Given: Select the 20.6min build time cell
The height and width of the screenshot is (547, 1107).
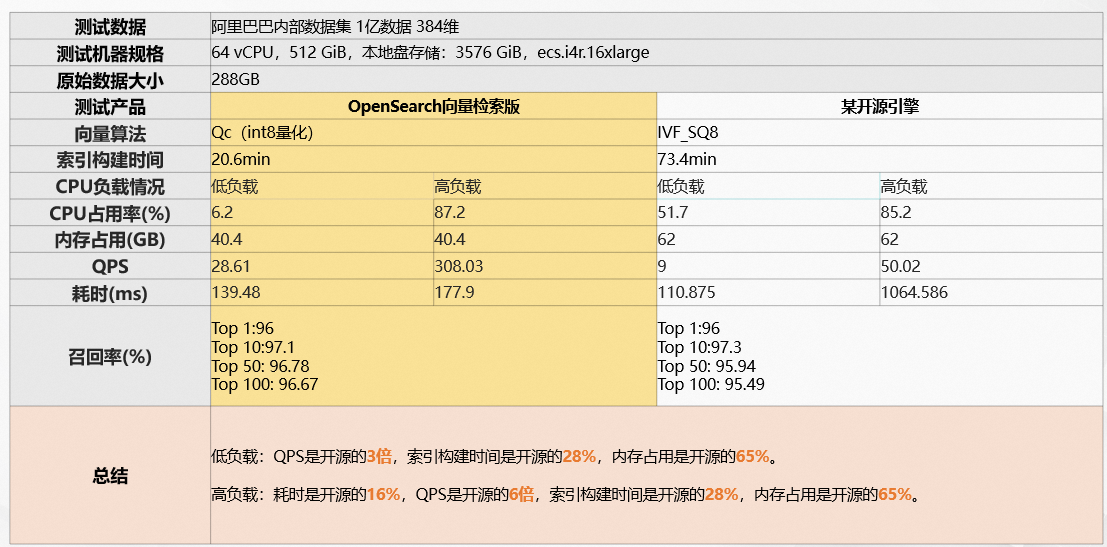Looking at the screenshot, I should [433, 160].
